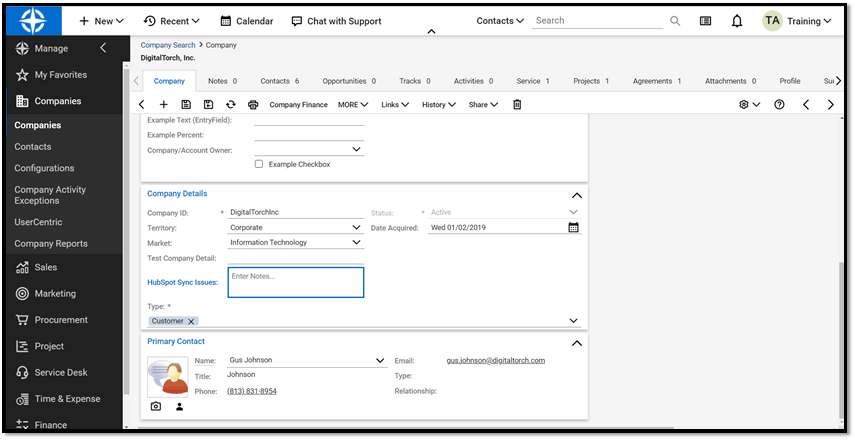Viewport: 855px width, 440px height.
Task: Click the ConnectWise compass logo
Action: pos(34,21)
